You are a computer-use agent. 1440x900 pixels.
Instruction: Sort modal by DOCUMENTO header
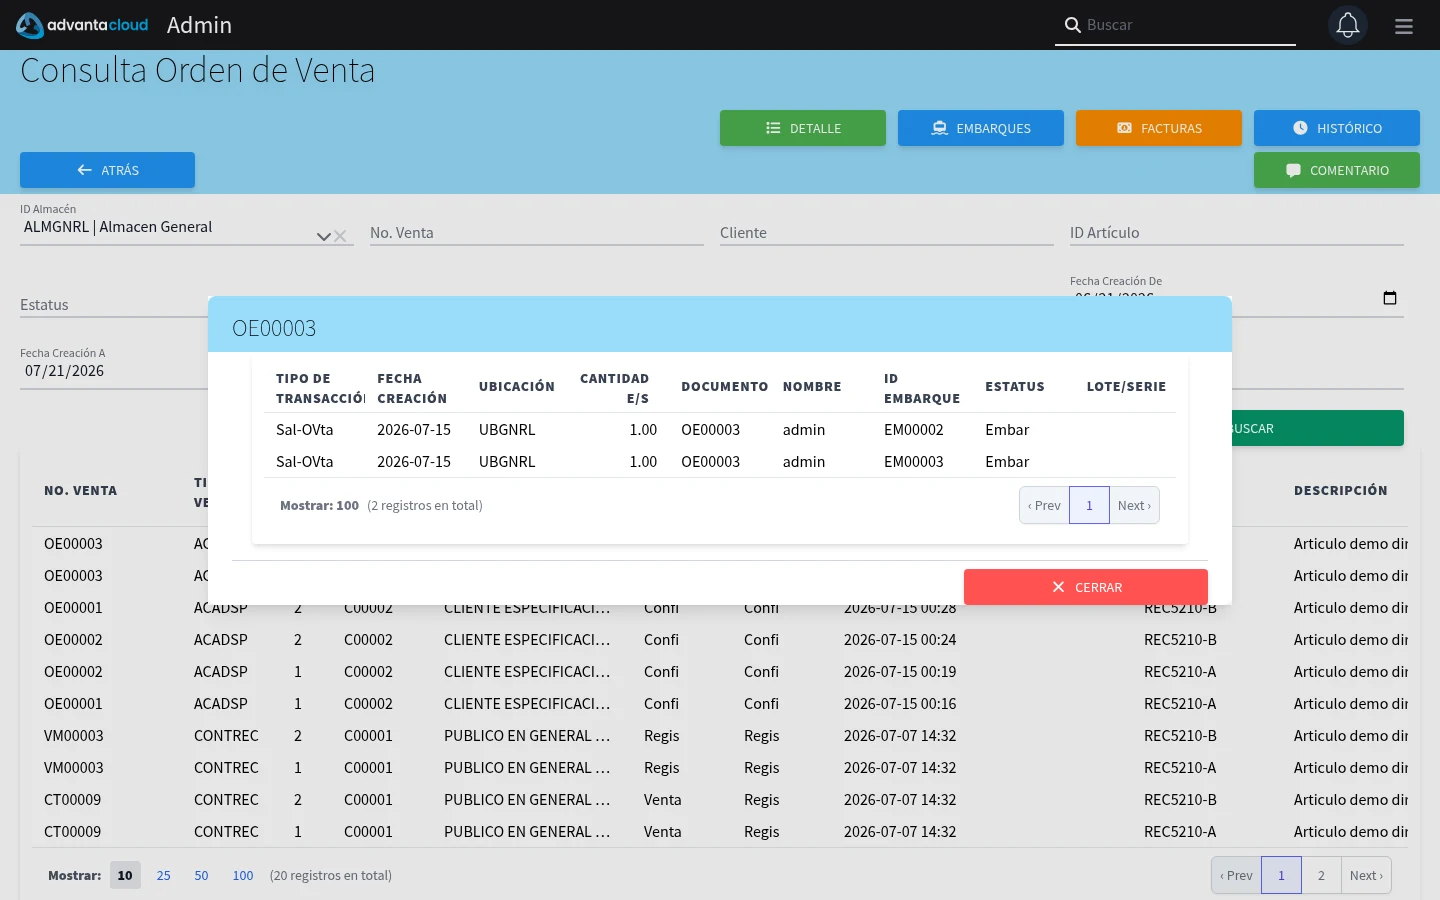point(725,386)
